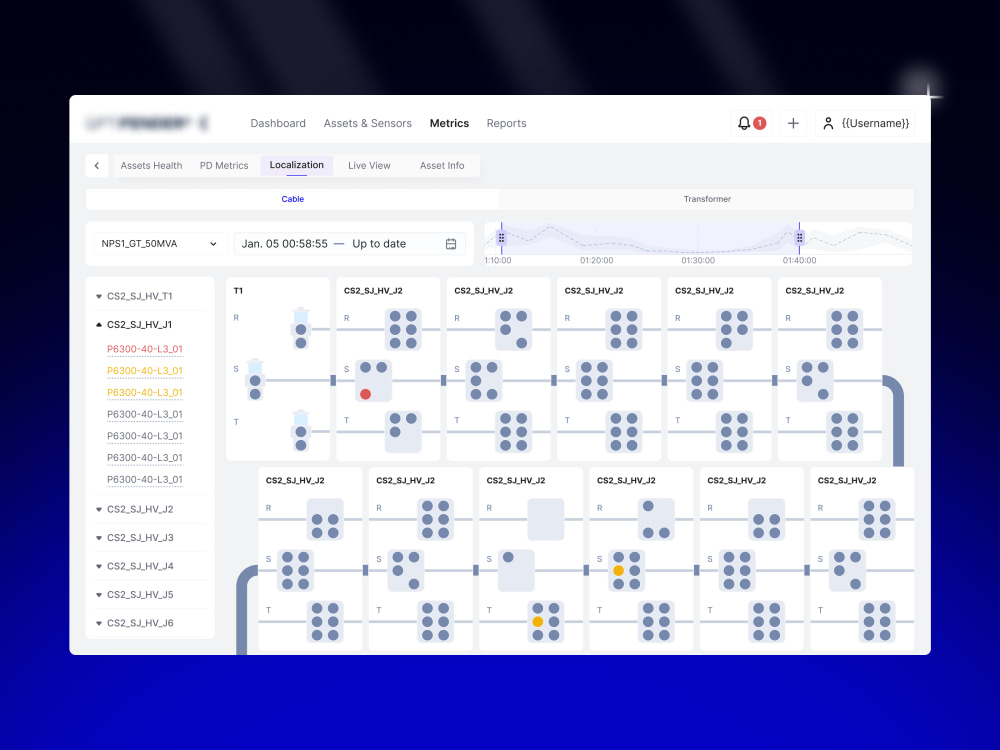Open the Dashboard menu
The image size is (1000, 750).
point(277,123)
